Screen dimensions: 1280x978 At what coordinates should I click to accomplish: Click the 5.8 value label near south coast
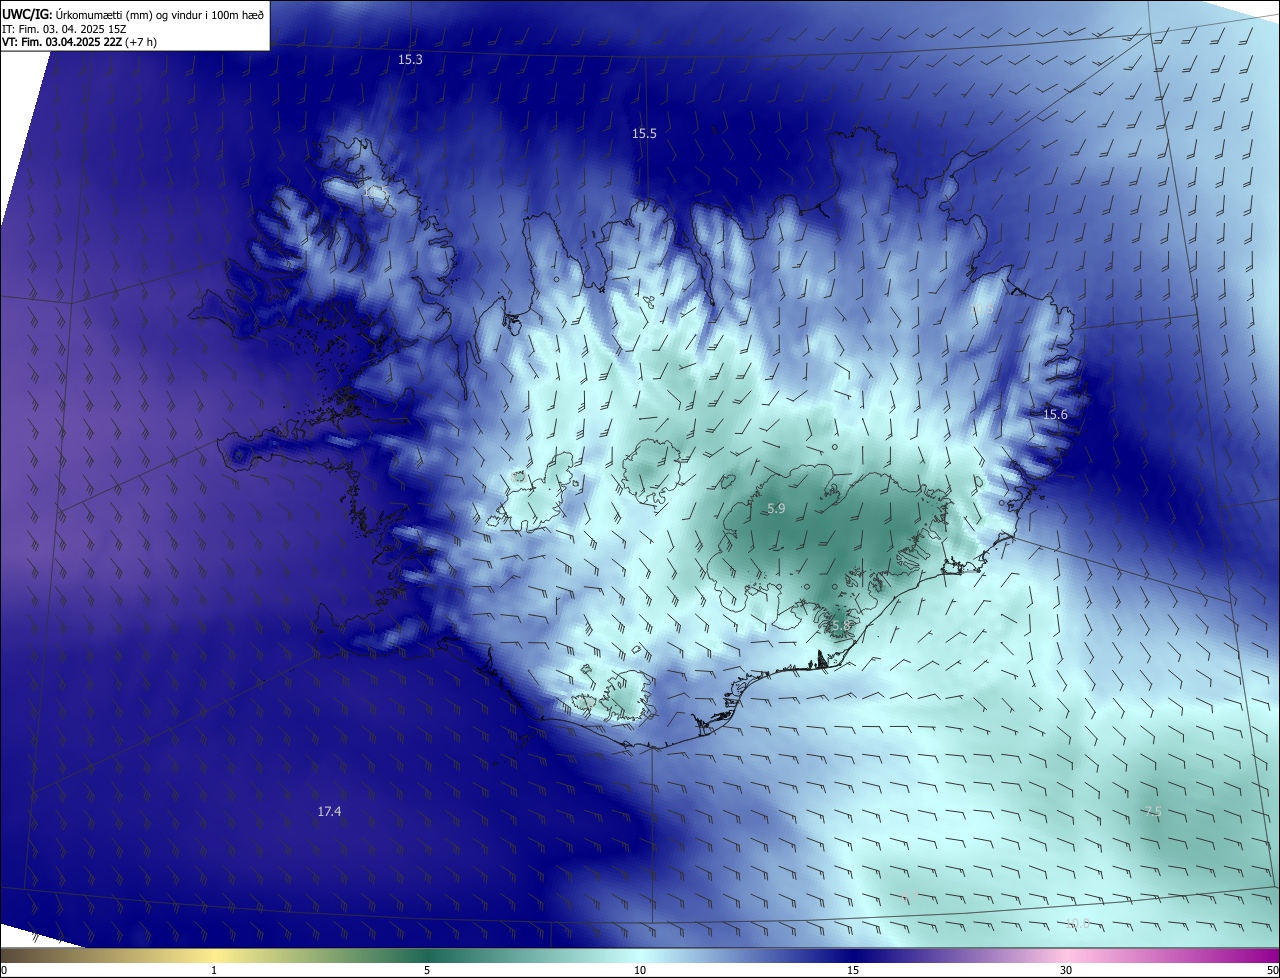[839, 625]
